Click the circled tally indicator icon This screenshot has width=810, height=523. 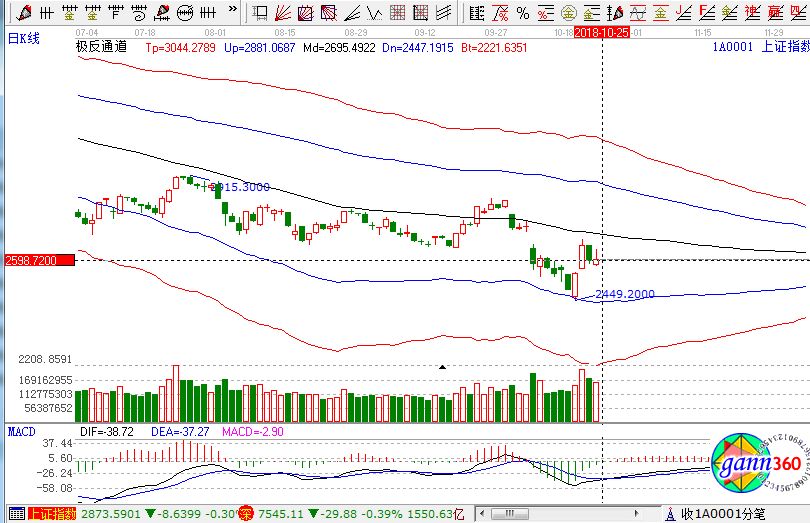186,13
